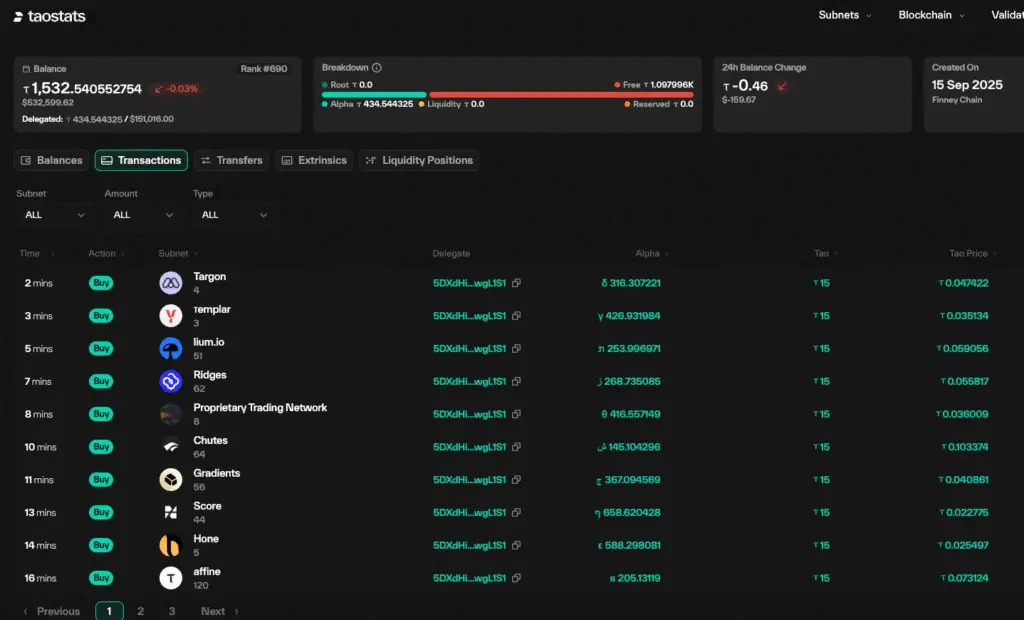Copy delegate address in Targon row
The height and width of the screenshot is (620, 1024).
516,283
